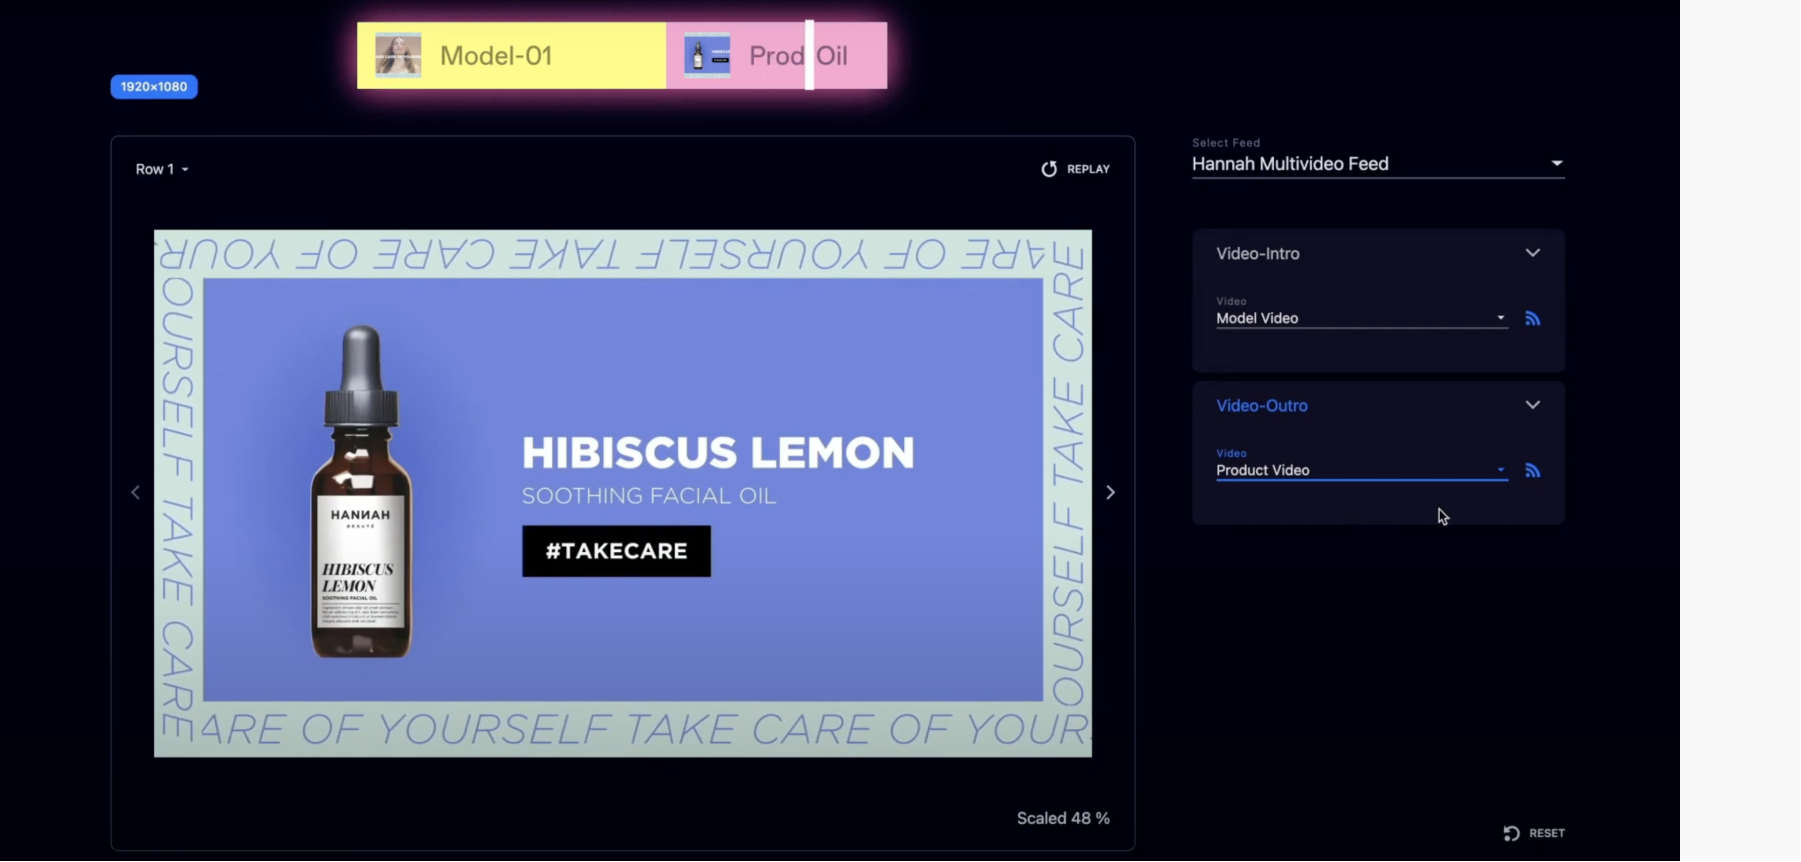Click the Video-Intro section title
The width and height of the screenshot is (1801, 862).
[x=1258, y=254]
